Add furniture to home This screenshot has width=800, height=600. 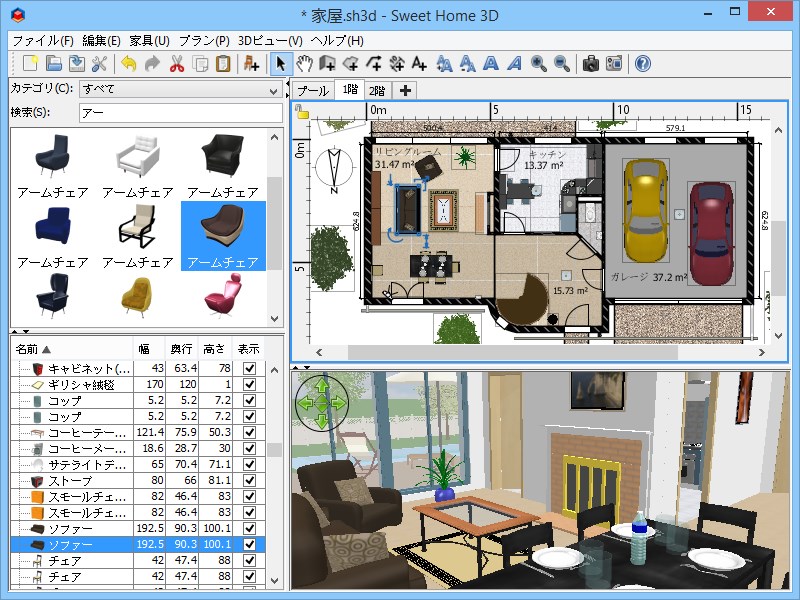coord(251,64)
